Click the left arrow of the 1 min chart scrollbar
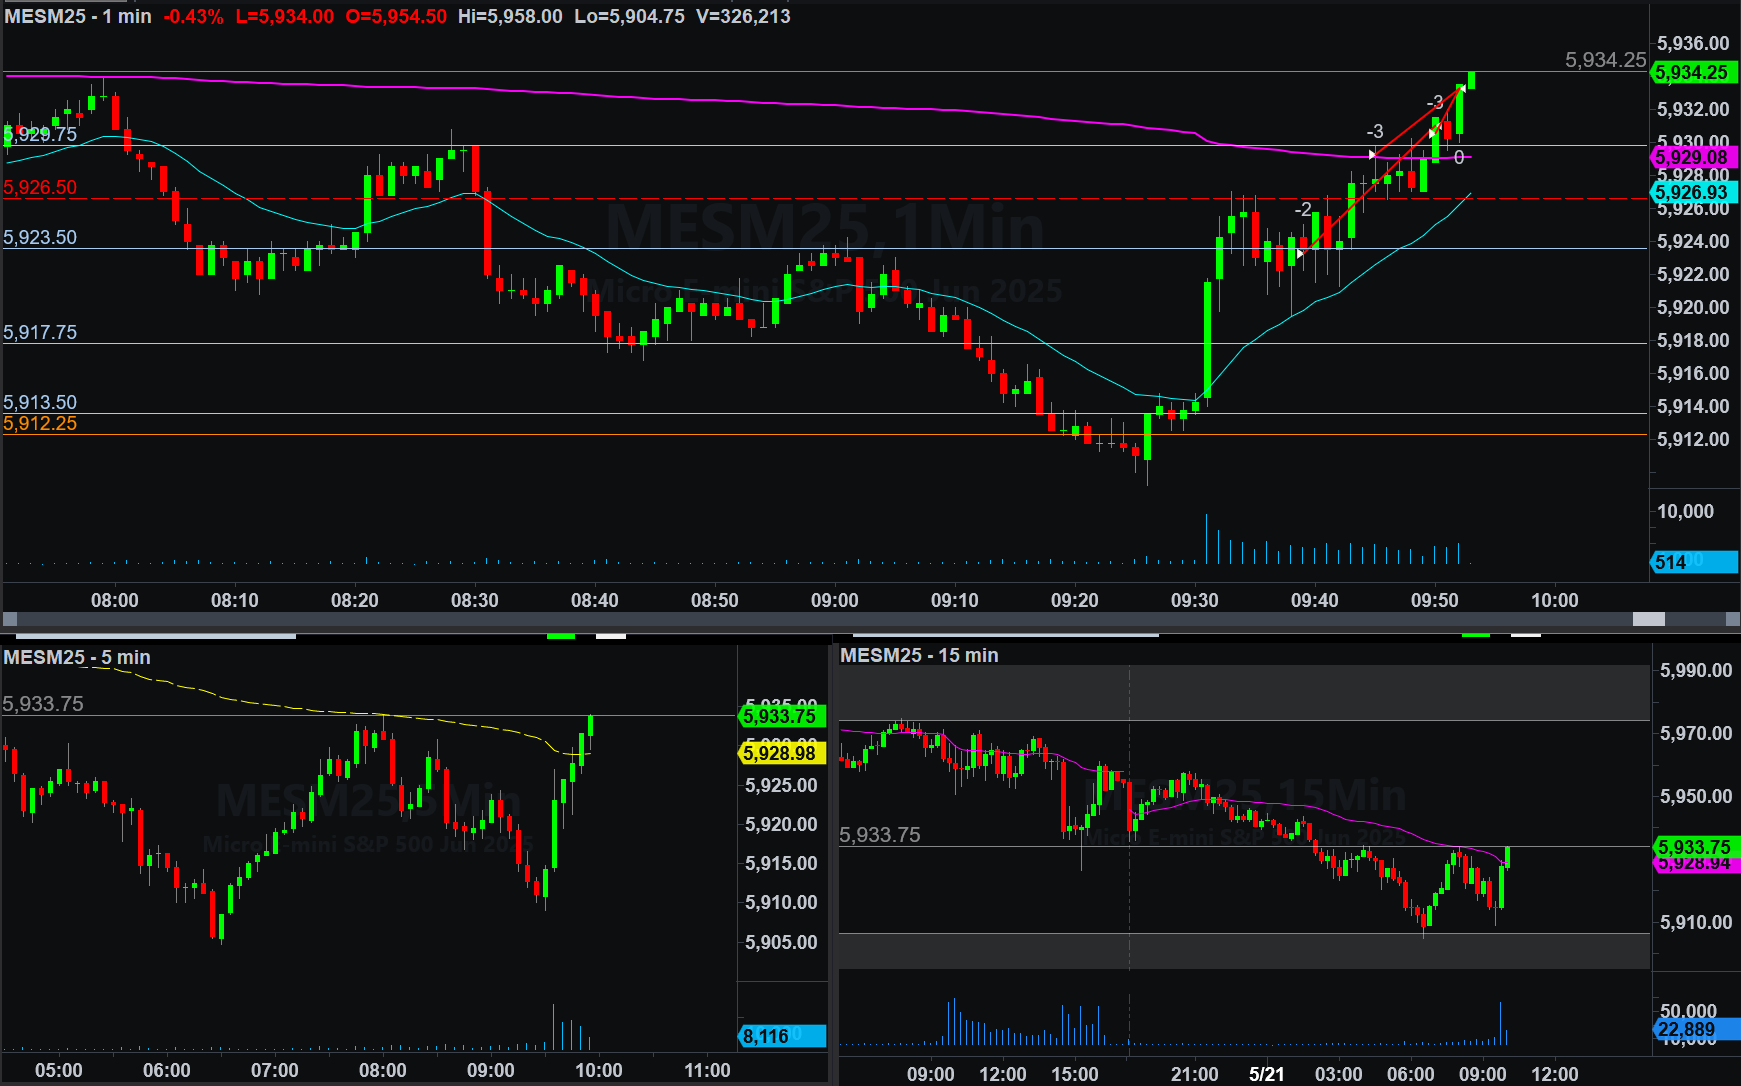This screenshot has height=1086, width=1741. (10, 619)
